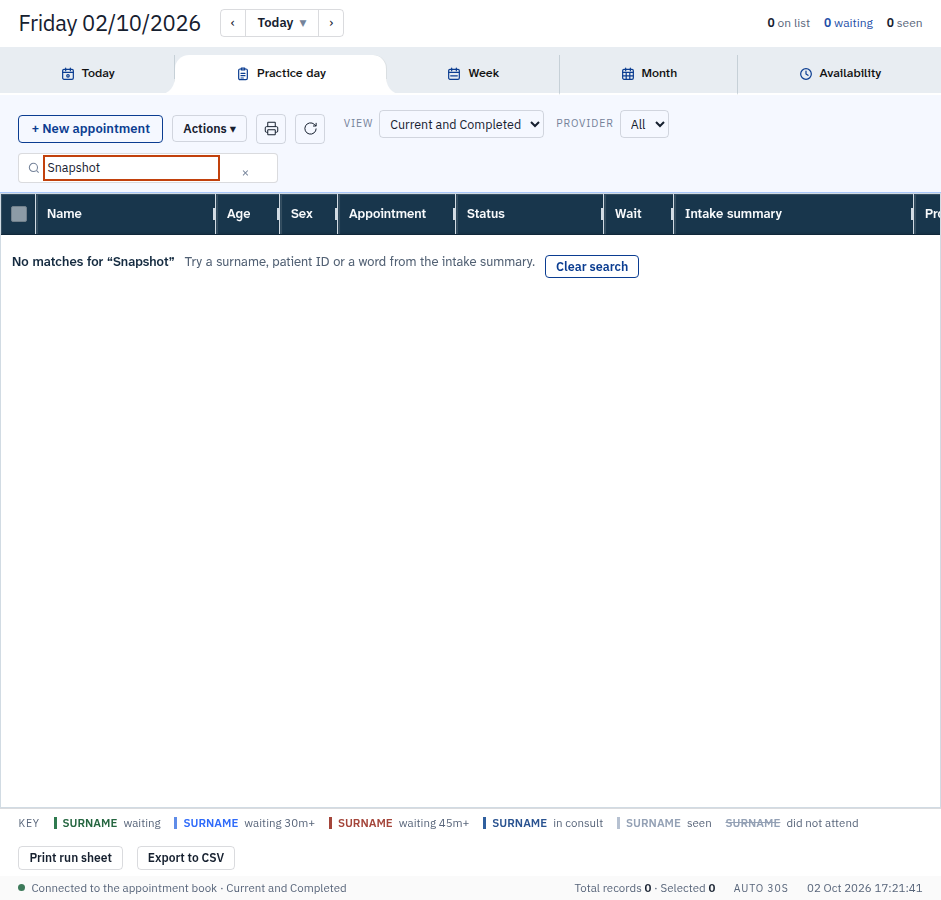The height and width of the screenshot is (900, 941).
Task: Go to next day arrow
Action: [x=331, y=23]
